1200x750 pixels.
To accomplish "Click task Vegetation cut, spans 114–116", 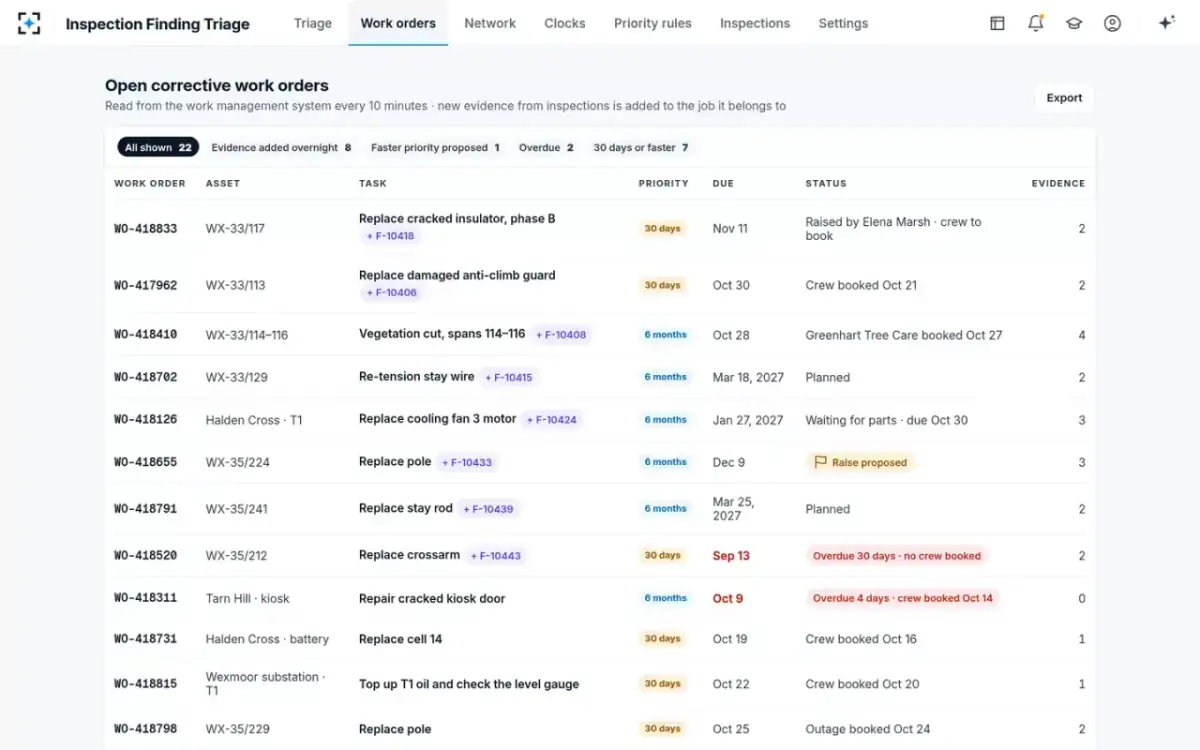I will pyautogui.click(x=442, y=334).
